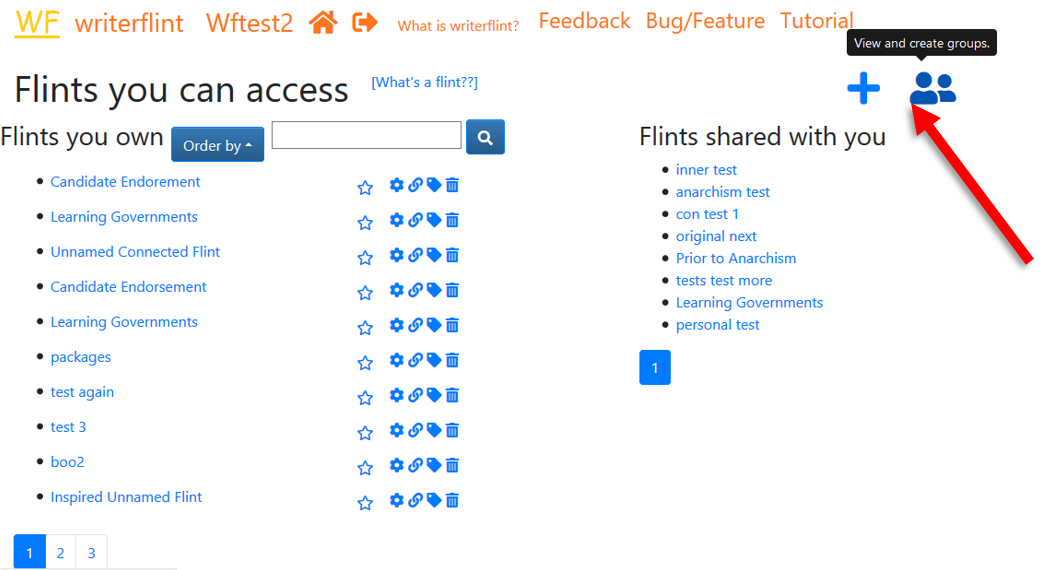Star the test 3 flint

click(365, 432)
